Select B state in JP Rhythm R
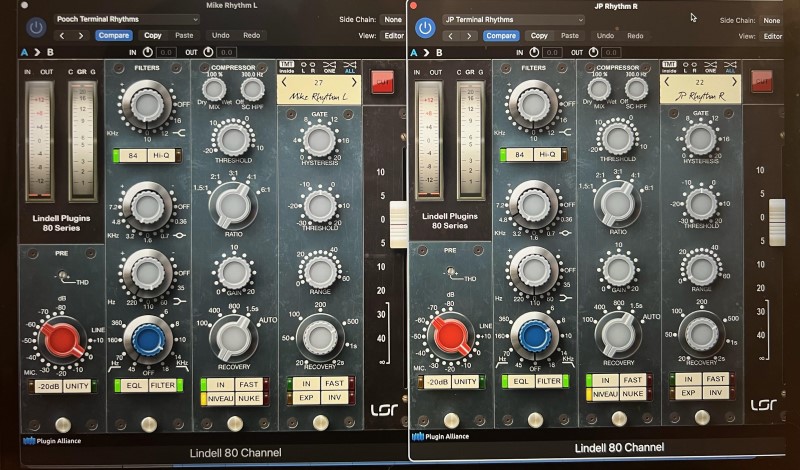The width and height of the screenshot is (800, 470). coord(439,53)
